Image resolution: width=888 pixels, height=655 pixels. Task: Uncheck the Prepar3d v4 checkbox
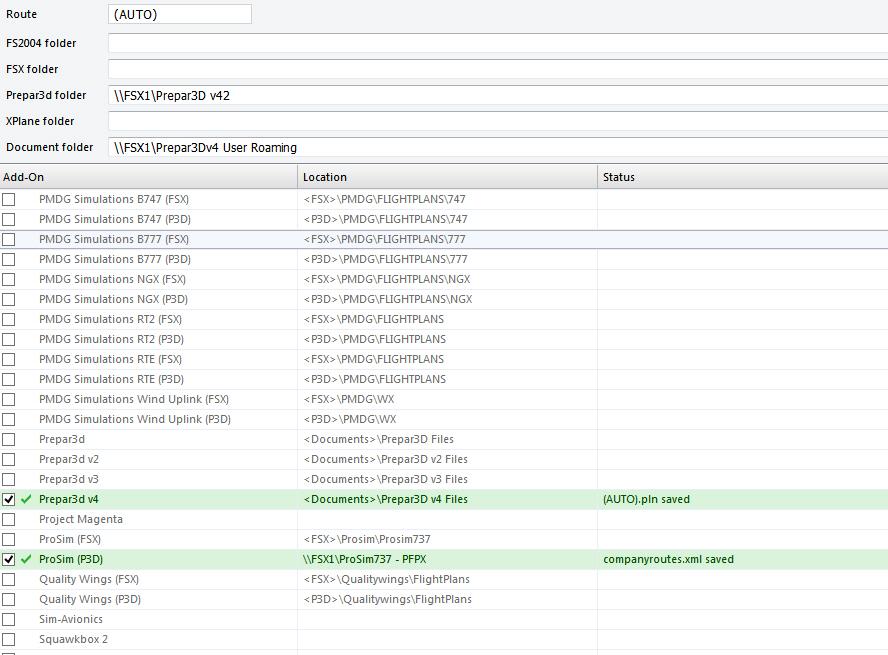9,499
